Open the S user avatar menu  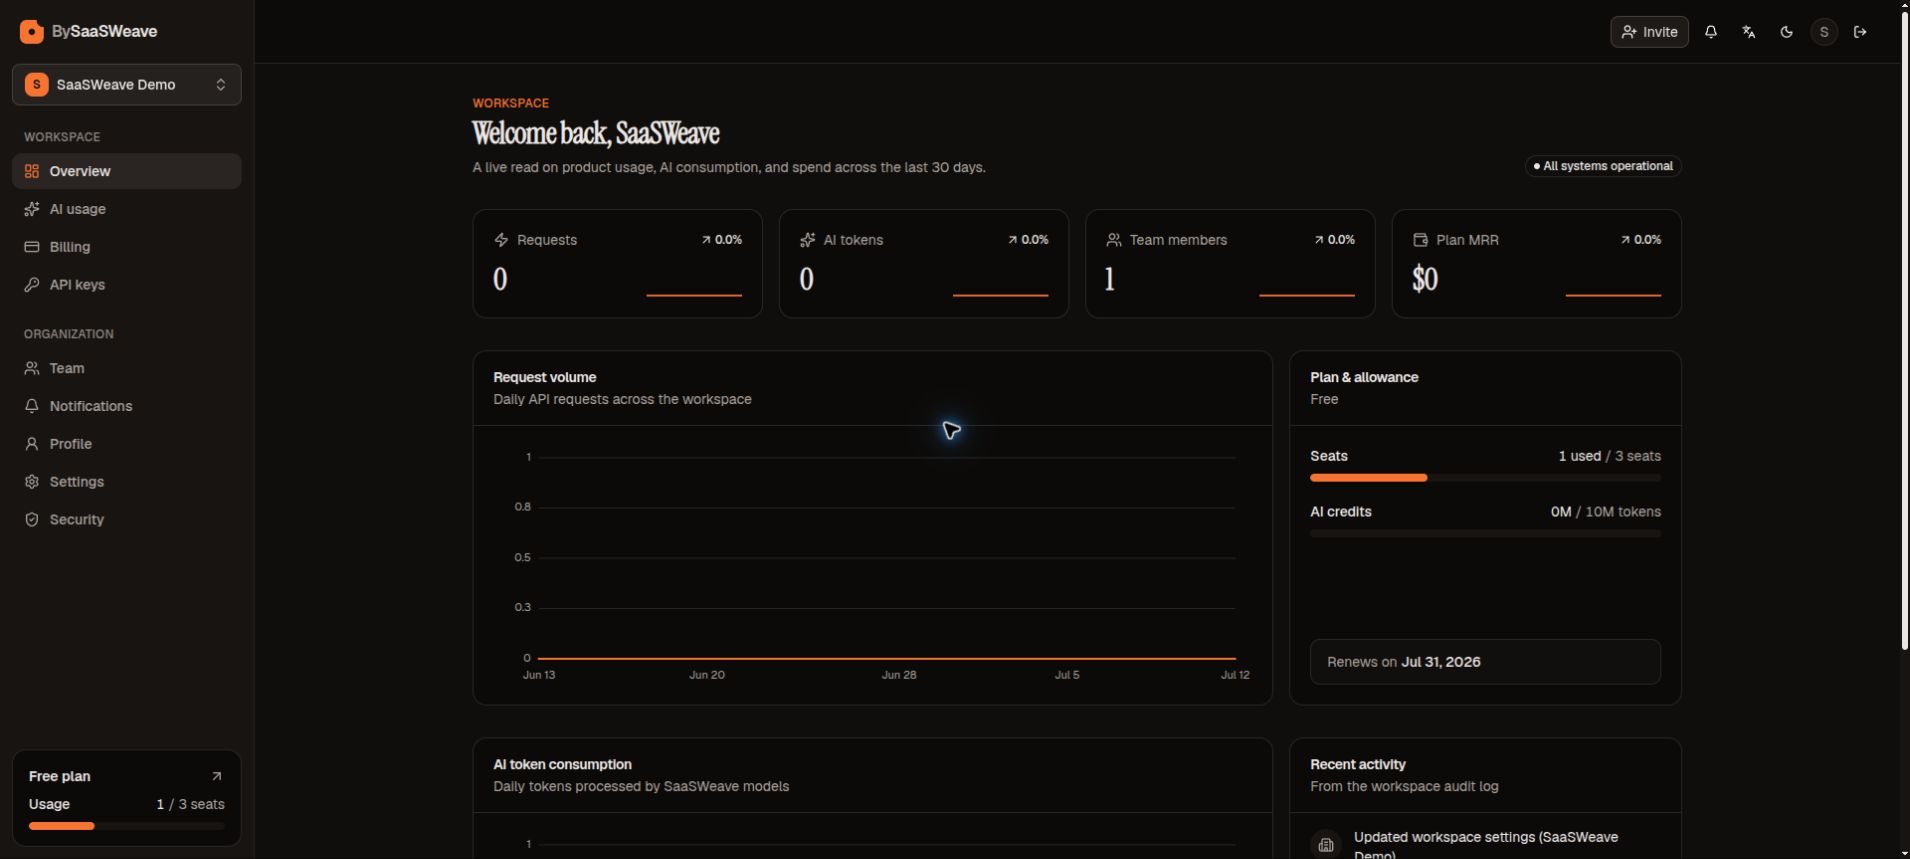click(x=1824, y=32)
